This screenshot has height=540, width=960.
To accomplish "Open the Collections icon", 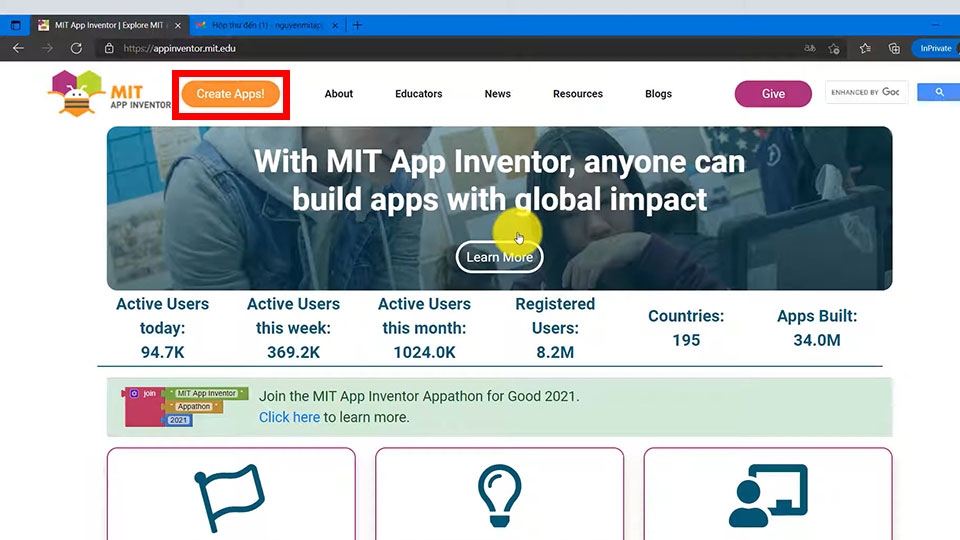I will tap(894, 48).
